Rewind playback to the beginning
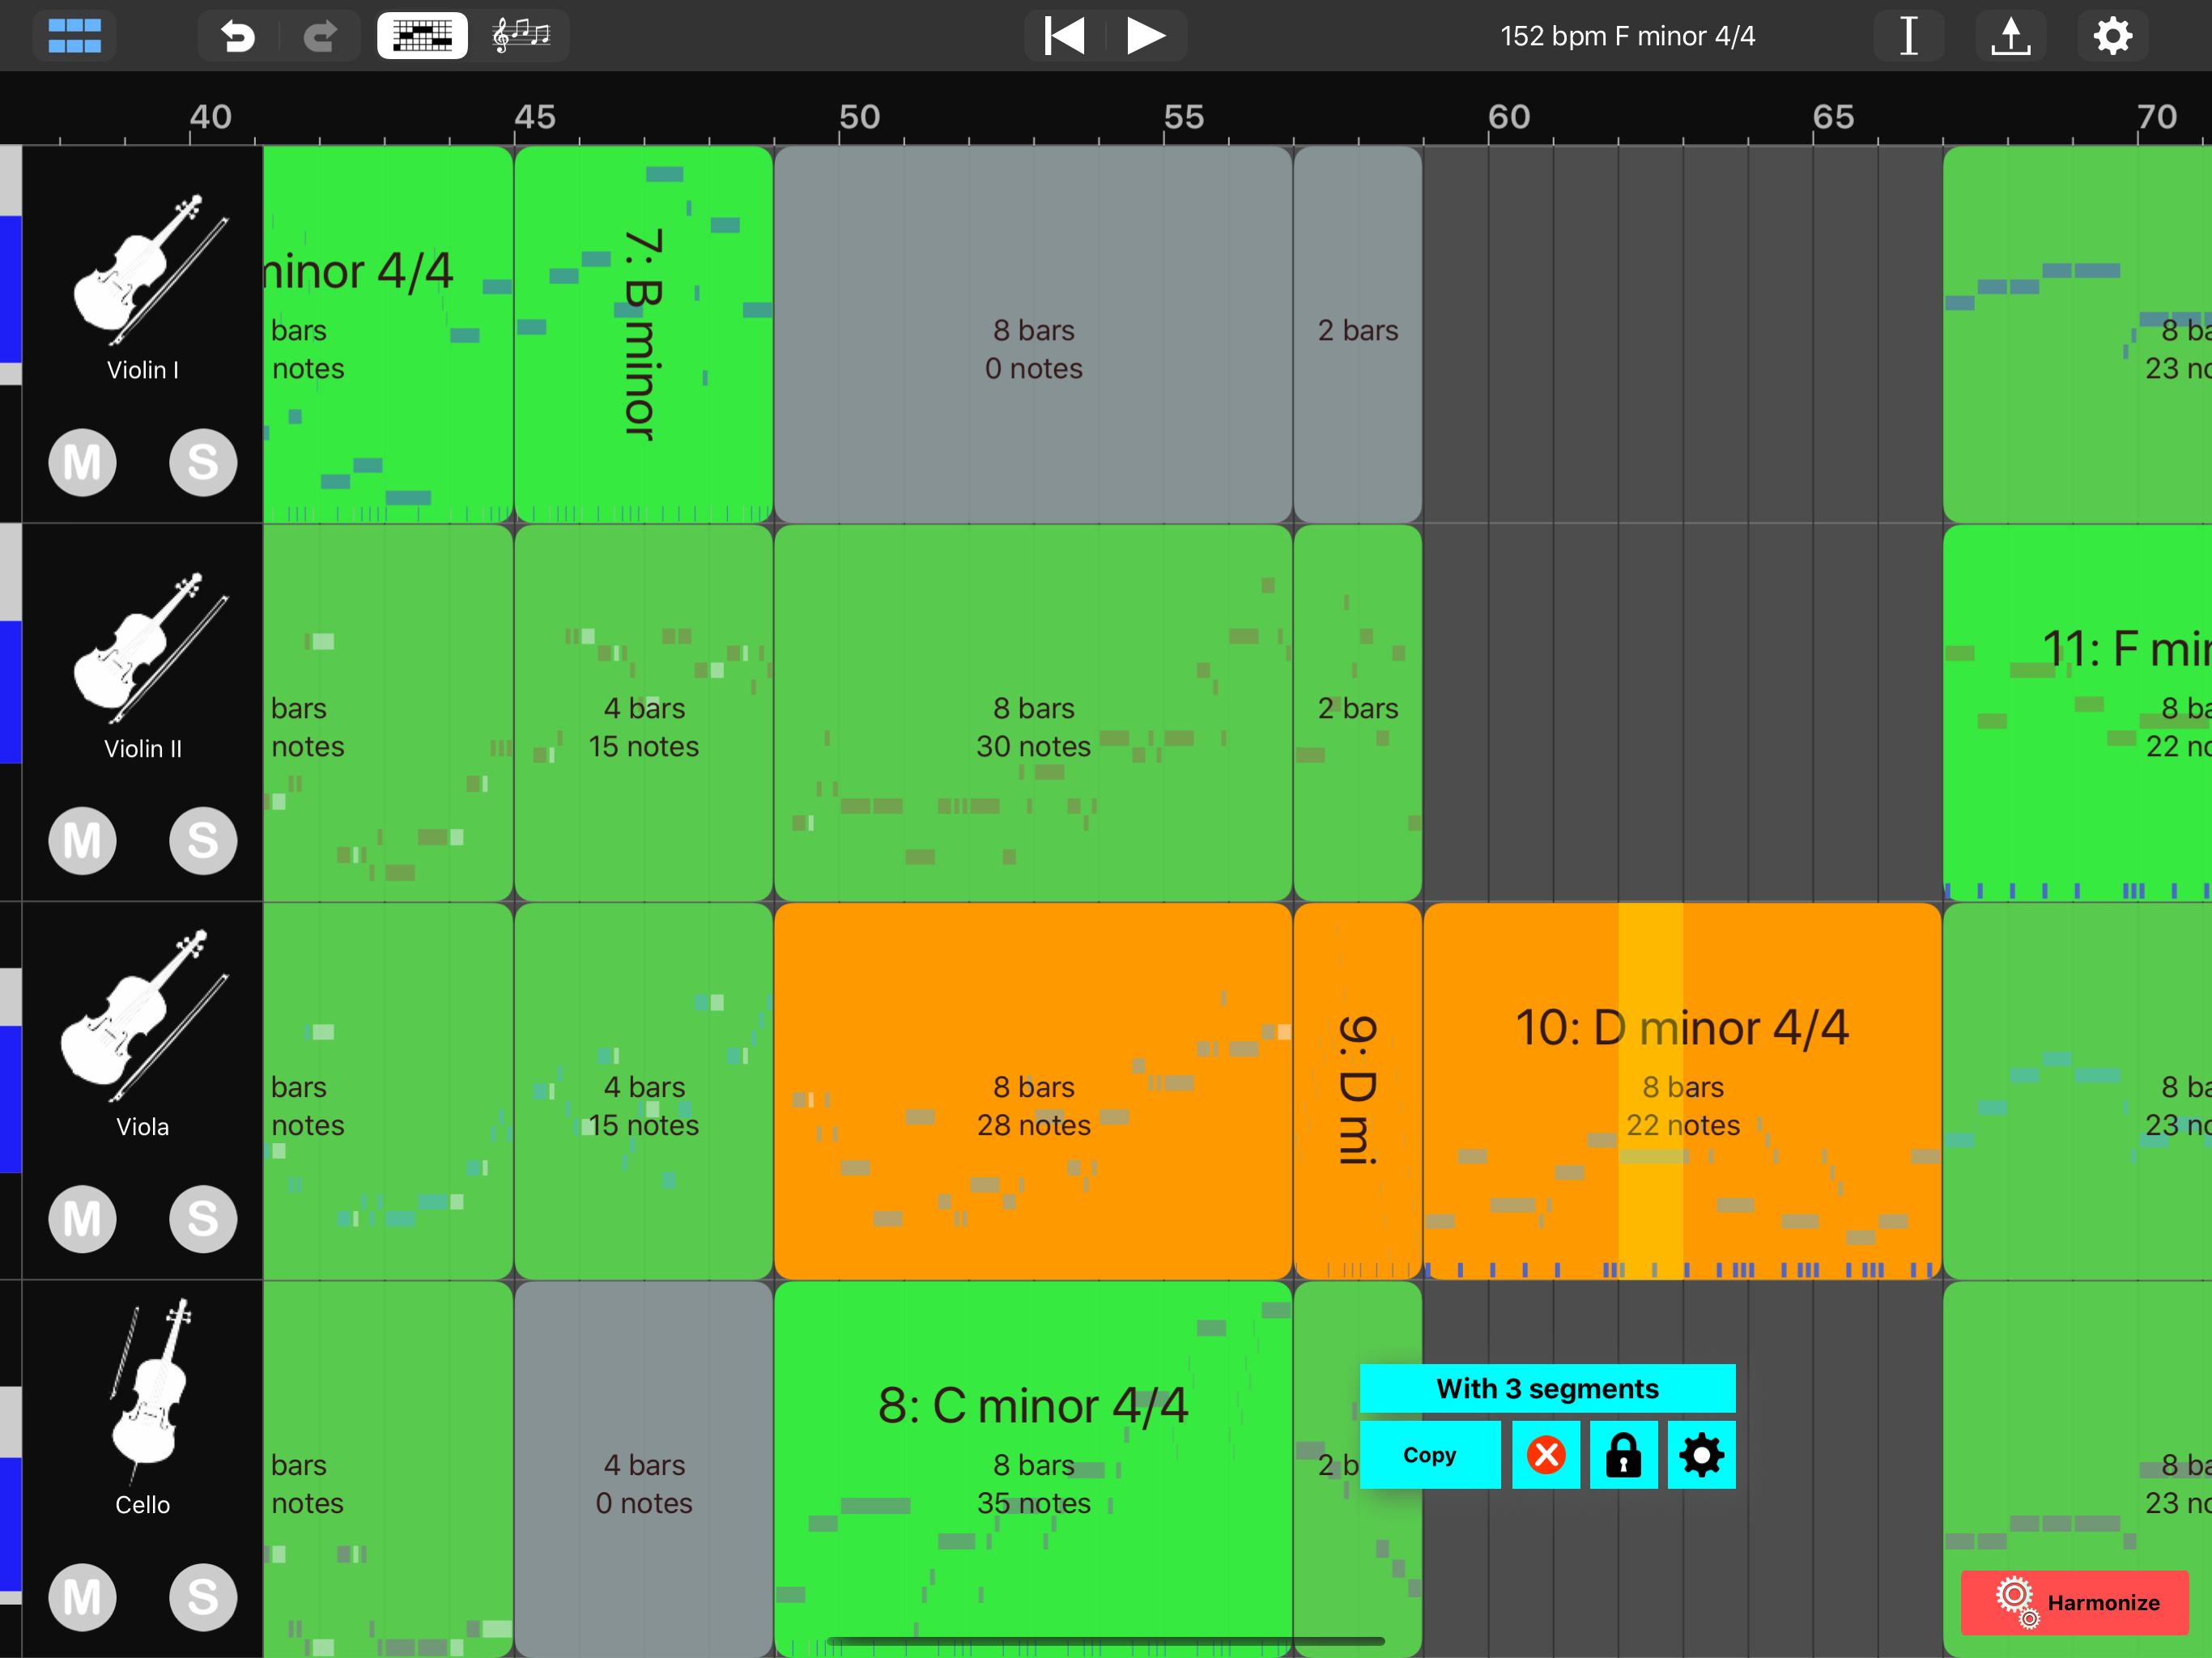The width and height of the screenshot is (2212, 1658). click(1064, 36)
